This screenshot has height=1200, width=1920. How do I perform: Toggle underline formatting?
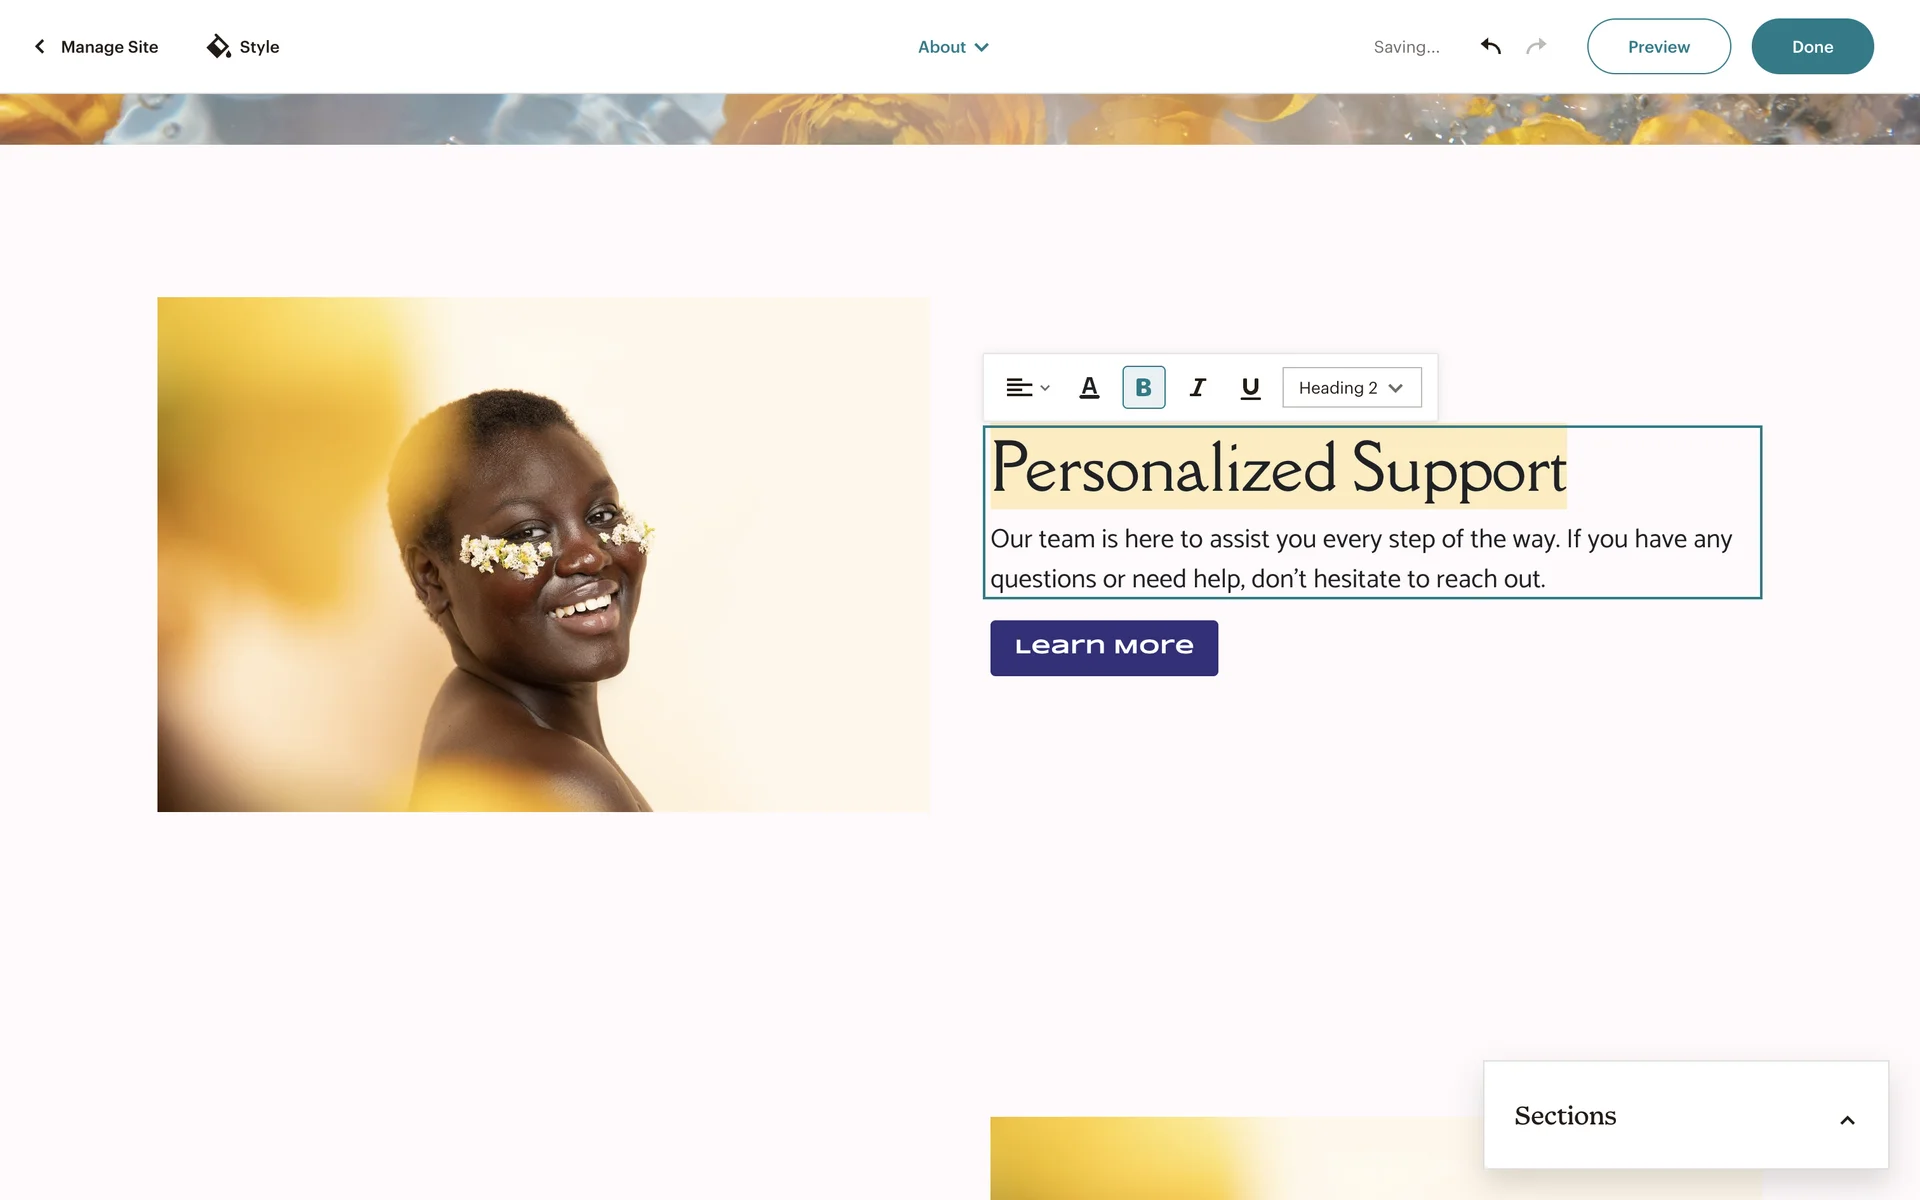pyautogui.click(x=1250, y=388)
